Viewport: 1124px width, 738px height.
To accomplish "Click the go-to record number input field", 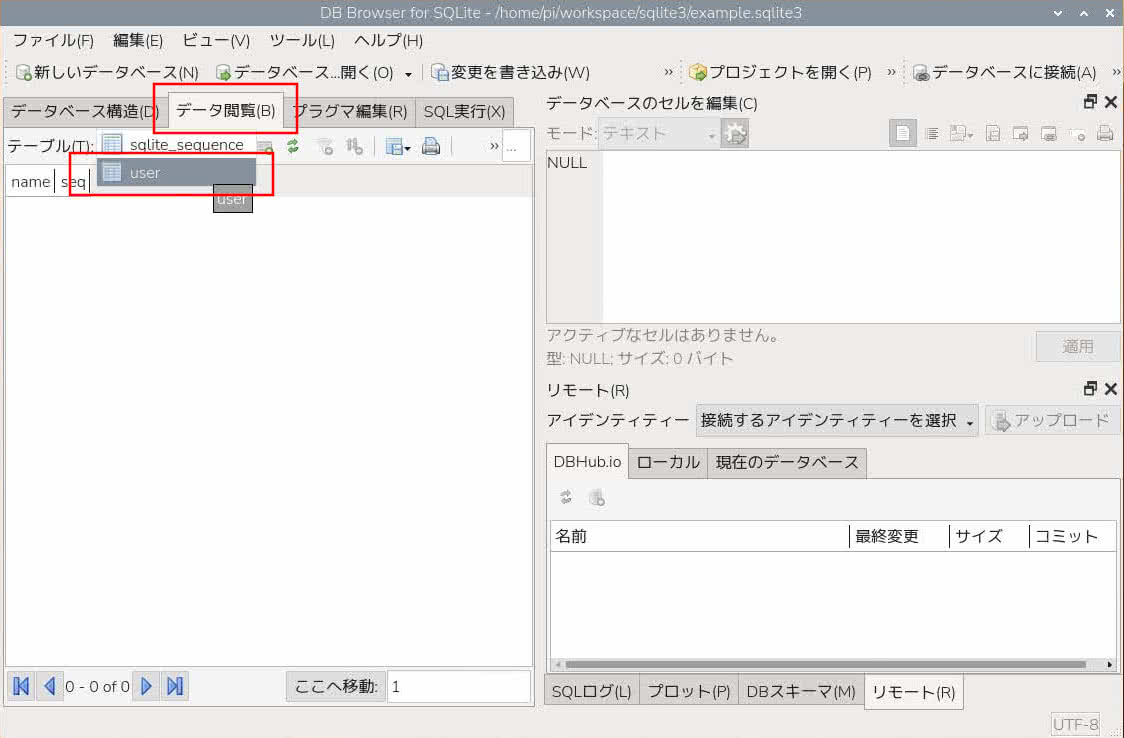I will click(x=459, y=686).
